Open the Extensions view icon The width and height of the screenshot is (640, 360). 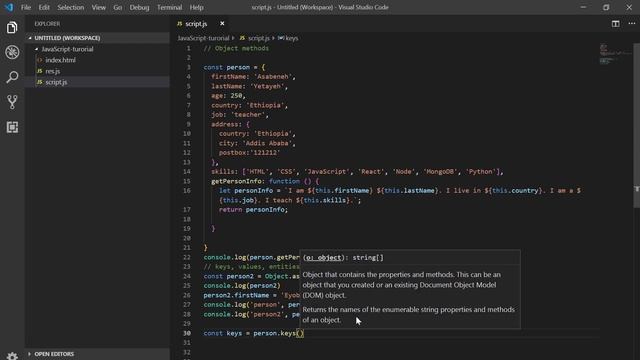(x=12, y=127)
